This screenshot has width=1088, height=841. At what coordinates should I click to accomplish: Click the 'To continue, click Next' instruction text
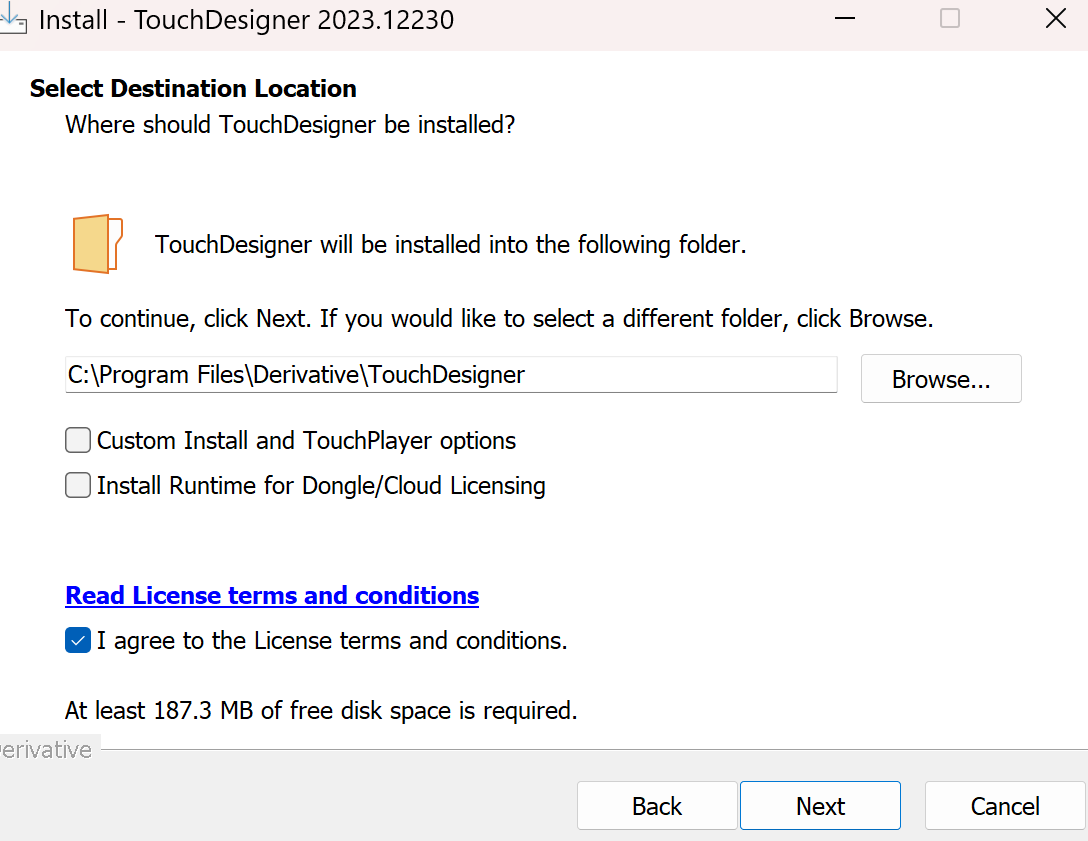click(x=498, y=319)
